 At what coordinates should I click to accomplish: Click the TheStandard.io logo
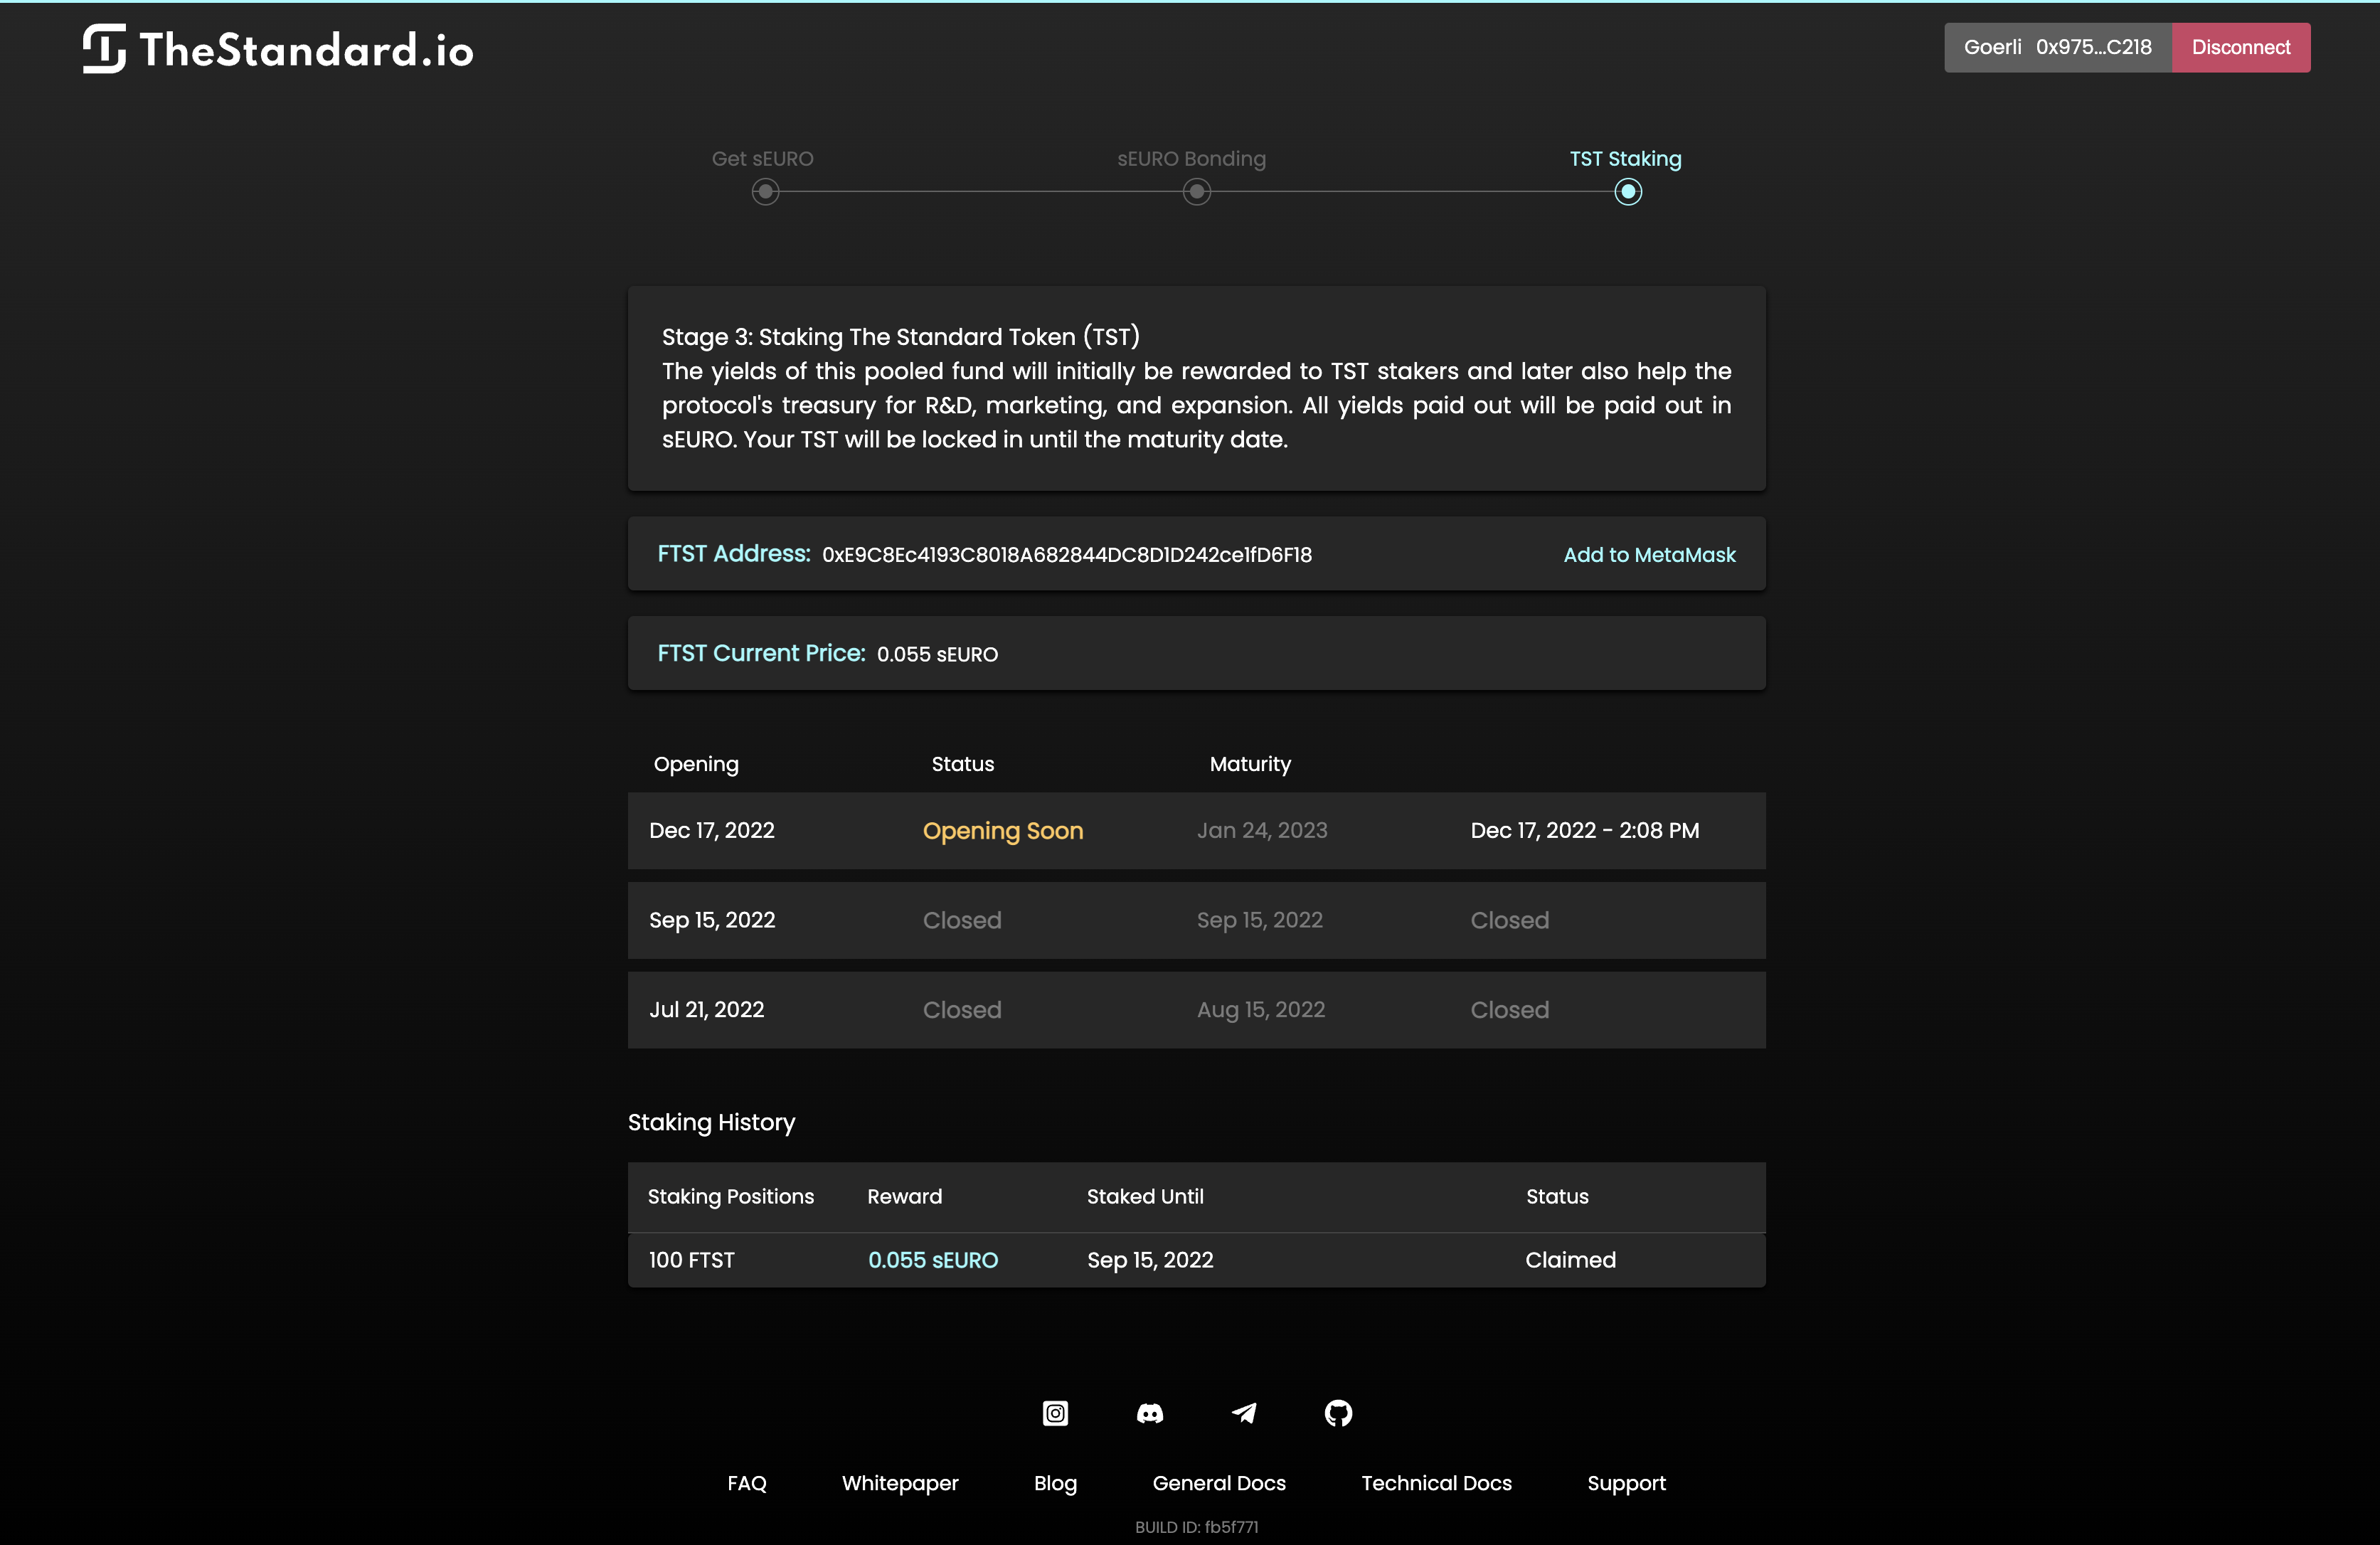click(x=278, y=49)
